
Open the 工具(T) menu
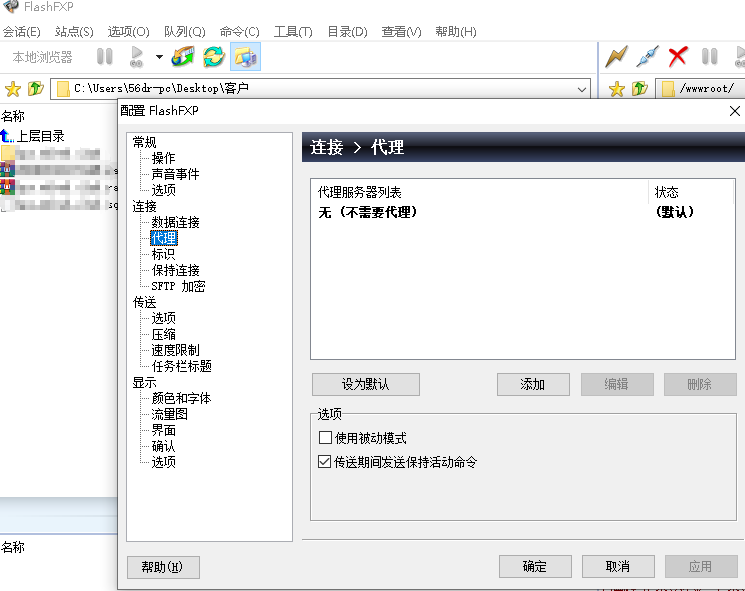(x=293, y=32)
